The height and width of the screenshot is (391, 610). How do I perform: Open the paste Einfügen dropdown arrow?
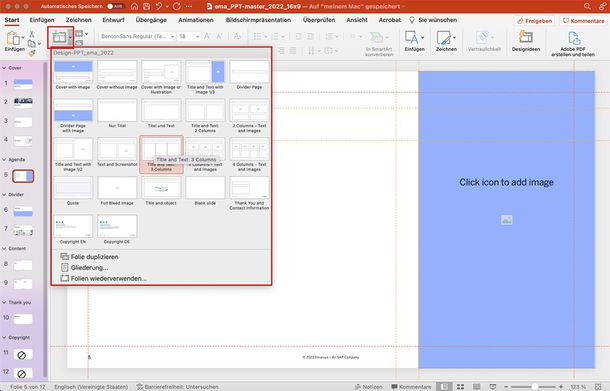(23, 38)
